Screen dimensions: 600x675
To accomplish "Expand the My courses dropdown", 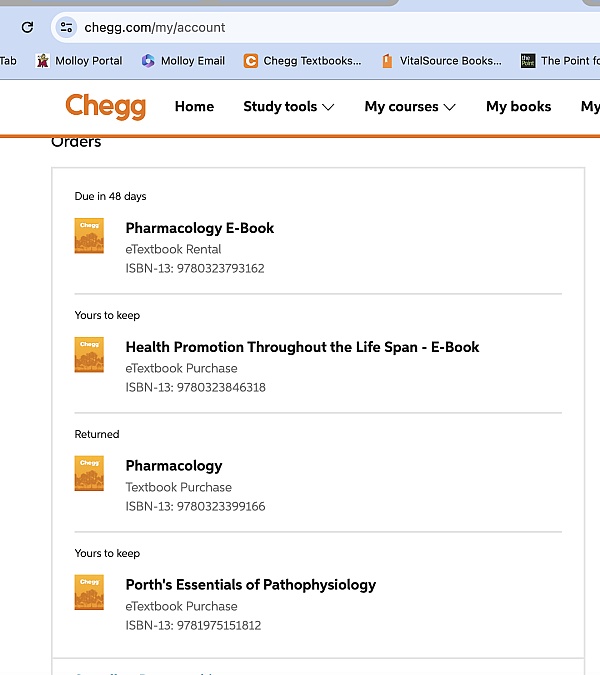I will pyautogui.click(x=410, y=106).
